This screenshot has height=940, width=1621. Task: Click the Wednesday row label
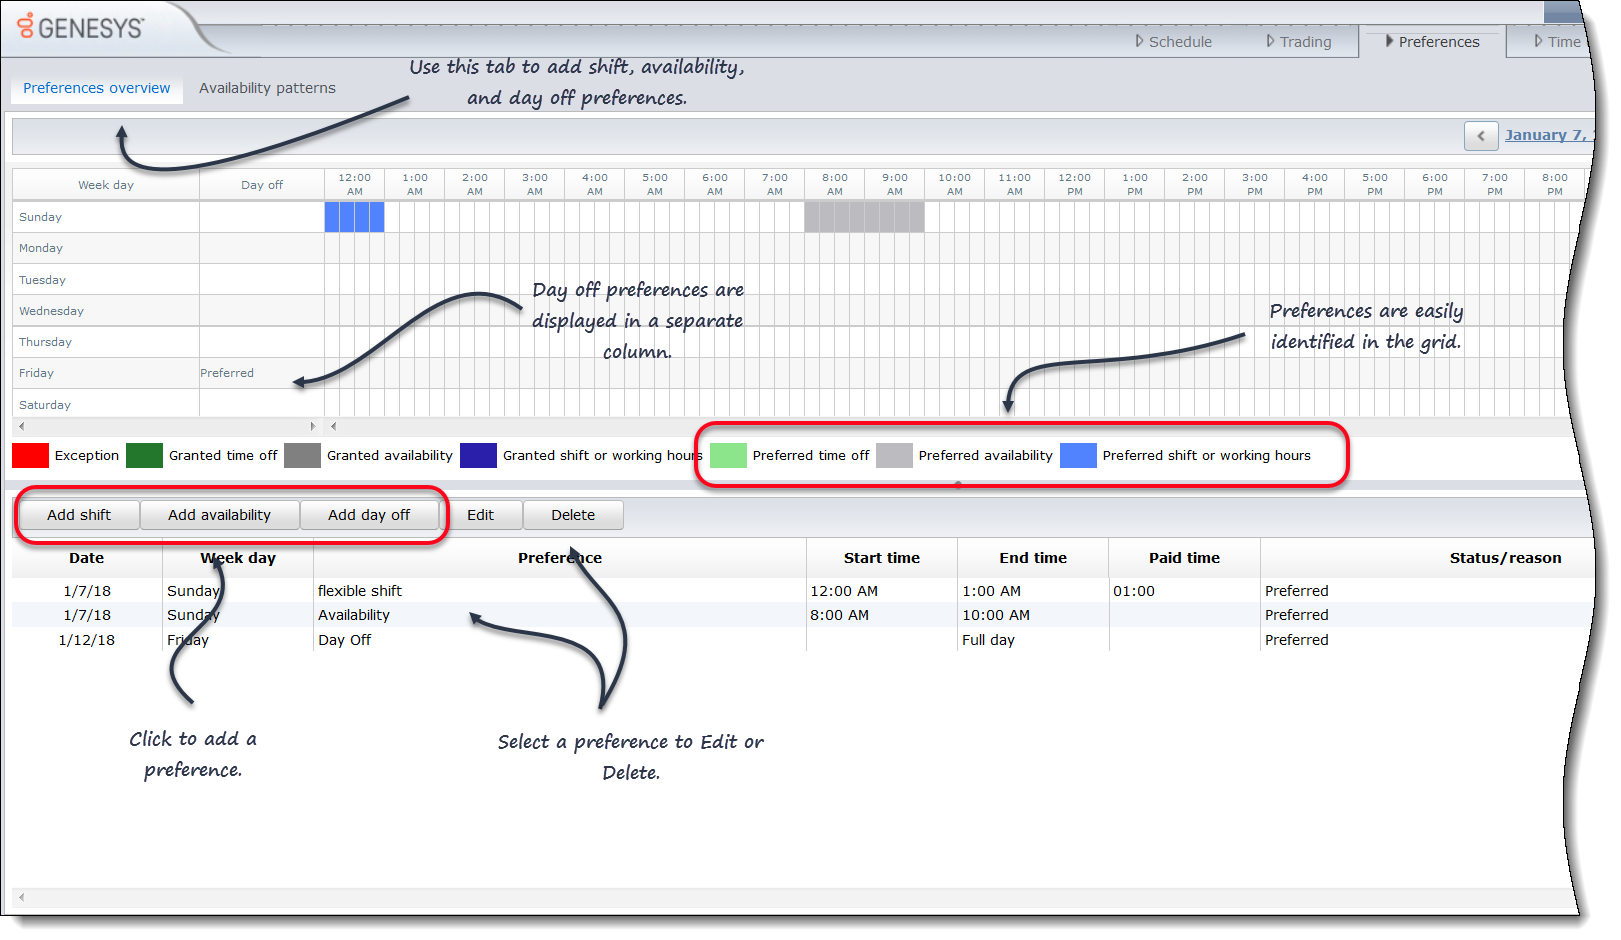[x=51, y=311]
